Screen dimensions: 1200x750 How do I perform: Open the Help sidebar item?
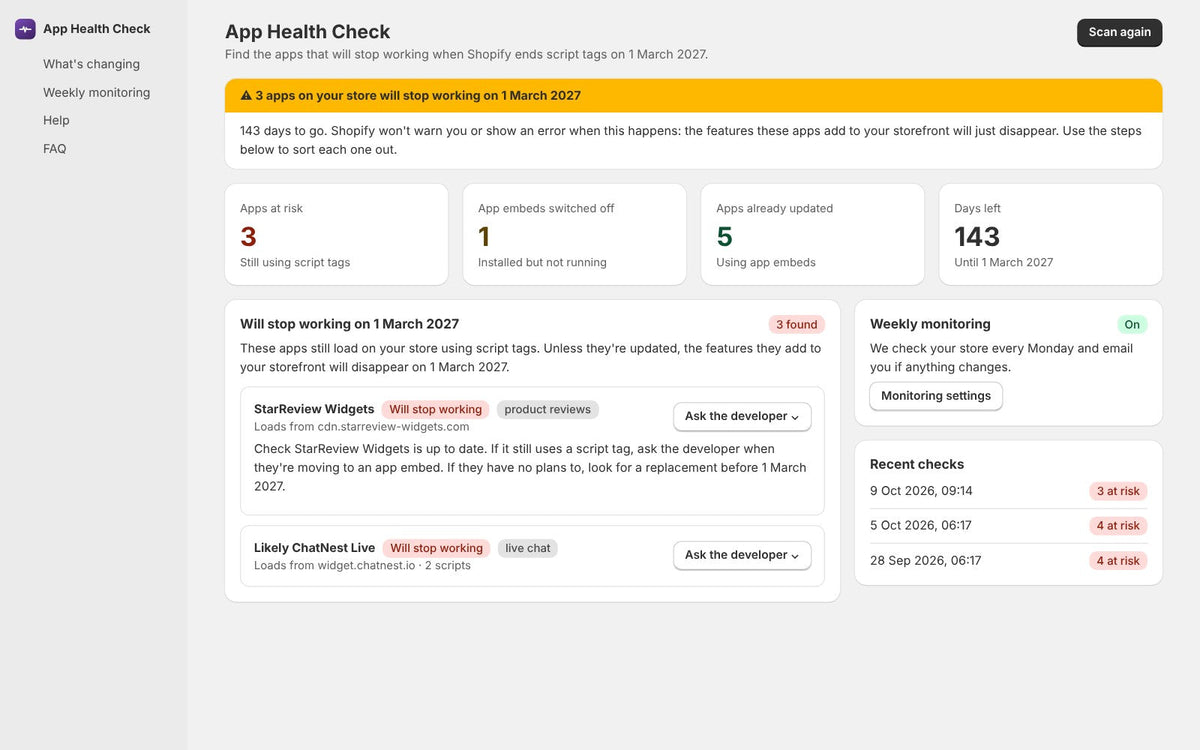click(x=56, y=120)
